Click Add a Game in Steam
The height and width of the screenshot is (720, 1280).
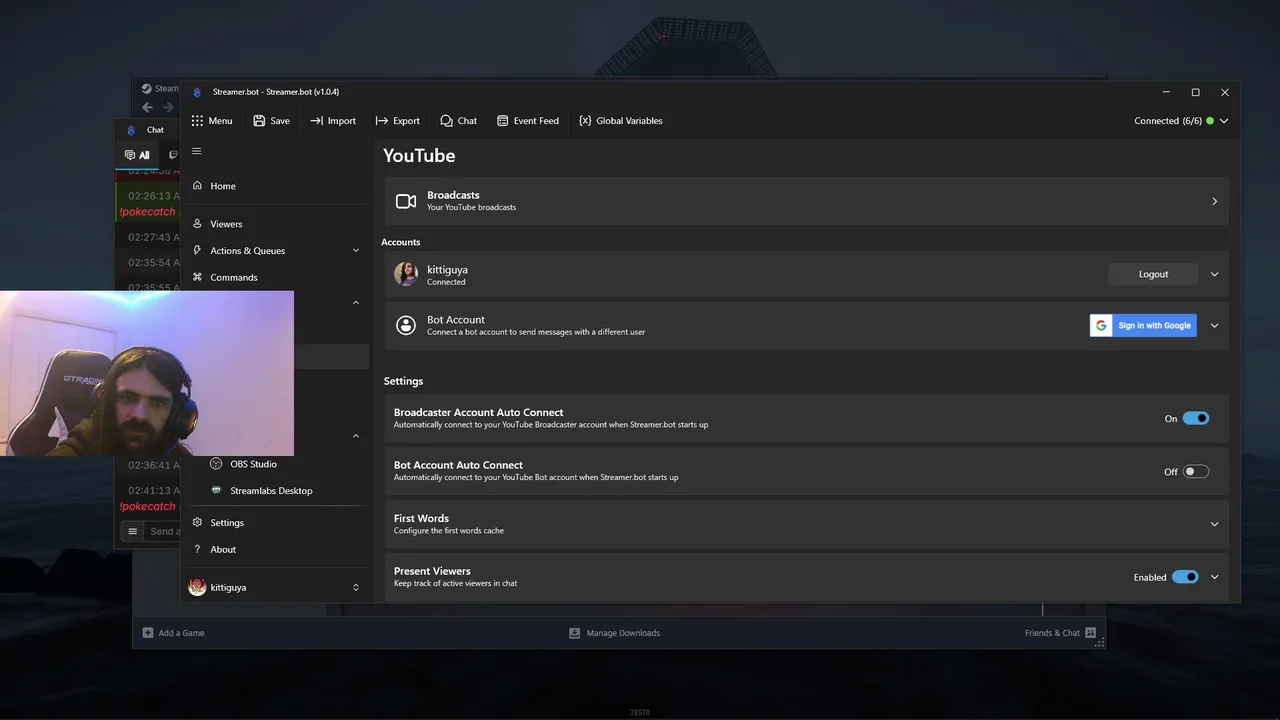tap(173, 633)
